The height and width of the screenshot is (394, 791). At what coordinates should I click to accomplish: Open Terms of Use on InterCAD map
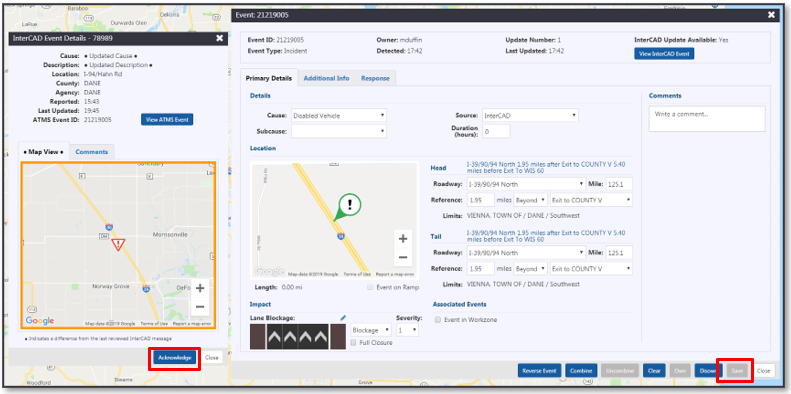(x=154, y=324)
